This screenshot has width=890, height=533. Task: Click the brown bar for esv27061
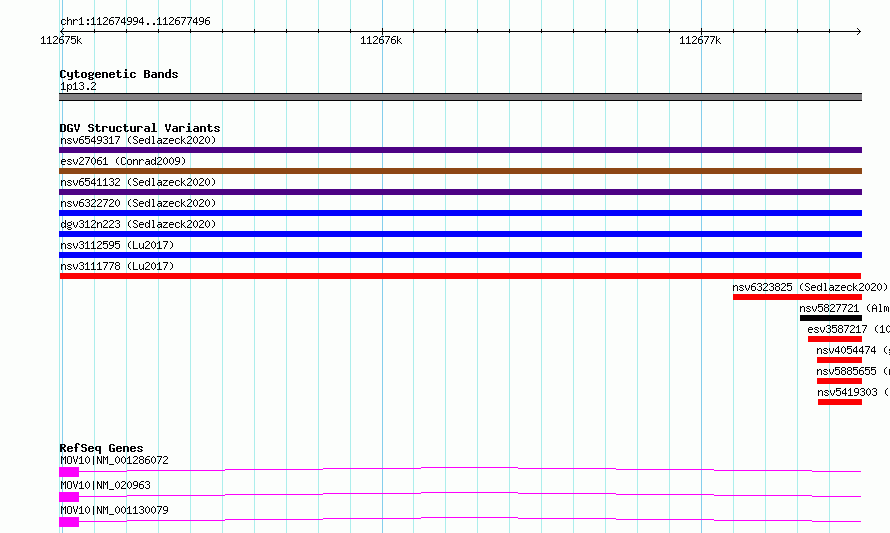(460, 171)
